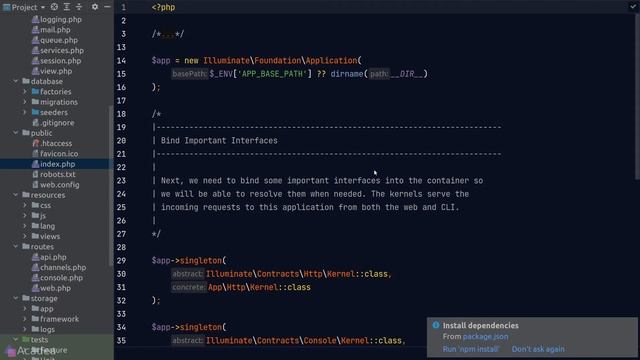Open session.php file
Viewport: 640px width, 360px height.
pyautogui.click(x=60, y=60)
